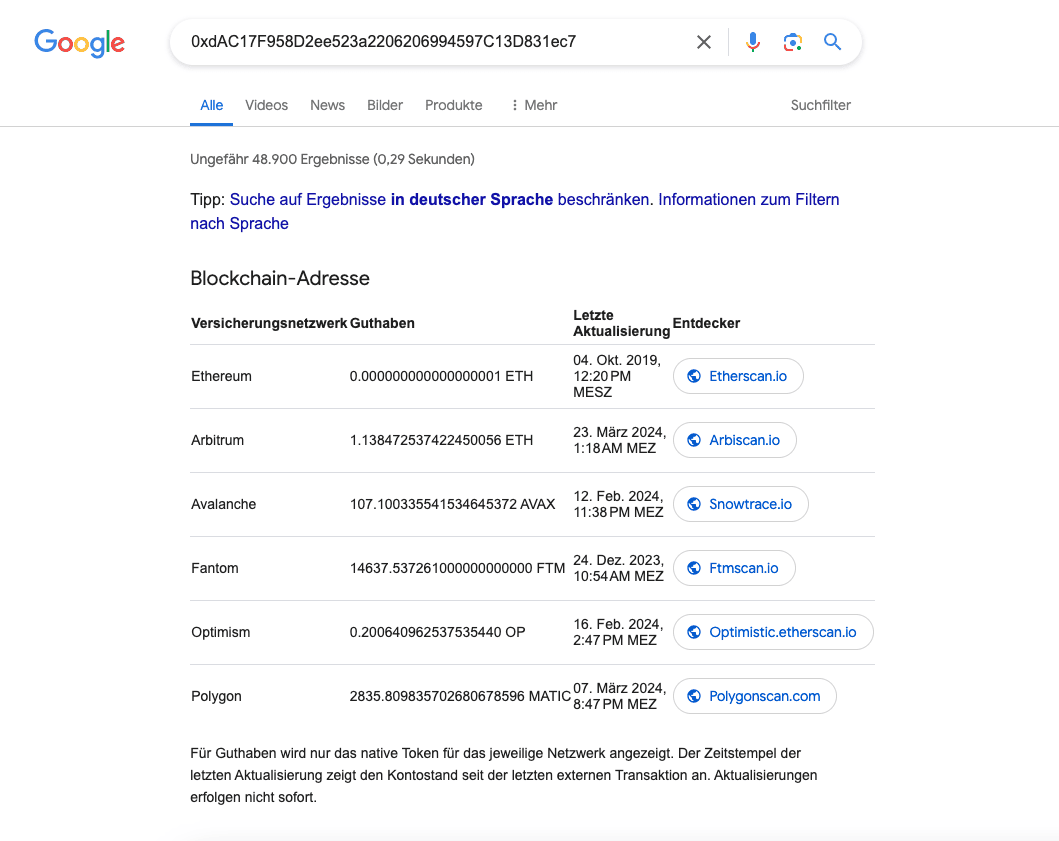
Task: Click the Guthaben column header
Action: [382, 324]
